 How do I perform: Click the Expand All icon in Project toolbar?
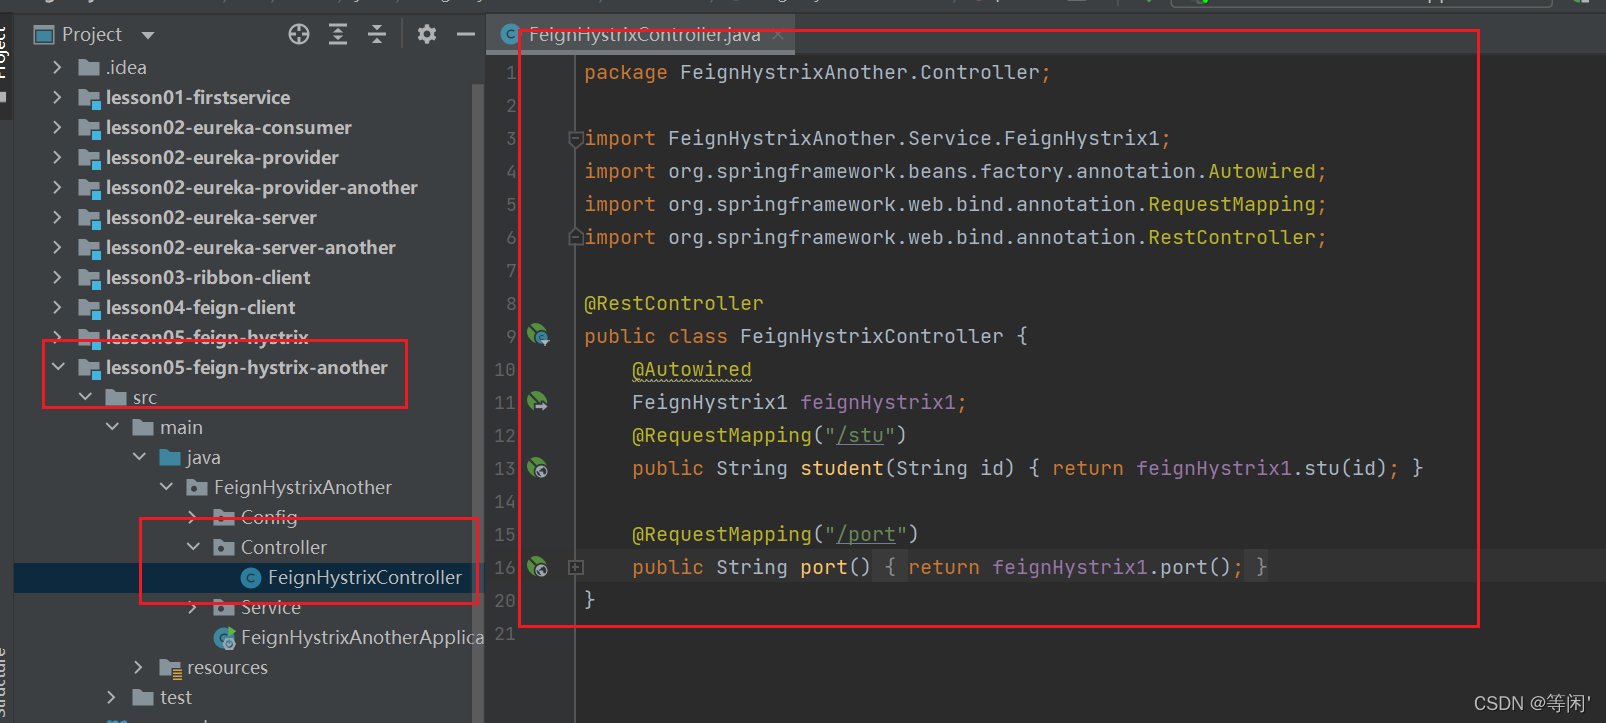click(x=338, y=35)
